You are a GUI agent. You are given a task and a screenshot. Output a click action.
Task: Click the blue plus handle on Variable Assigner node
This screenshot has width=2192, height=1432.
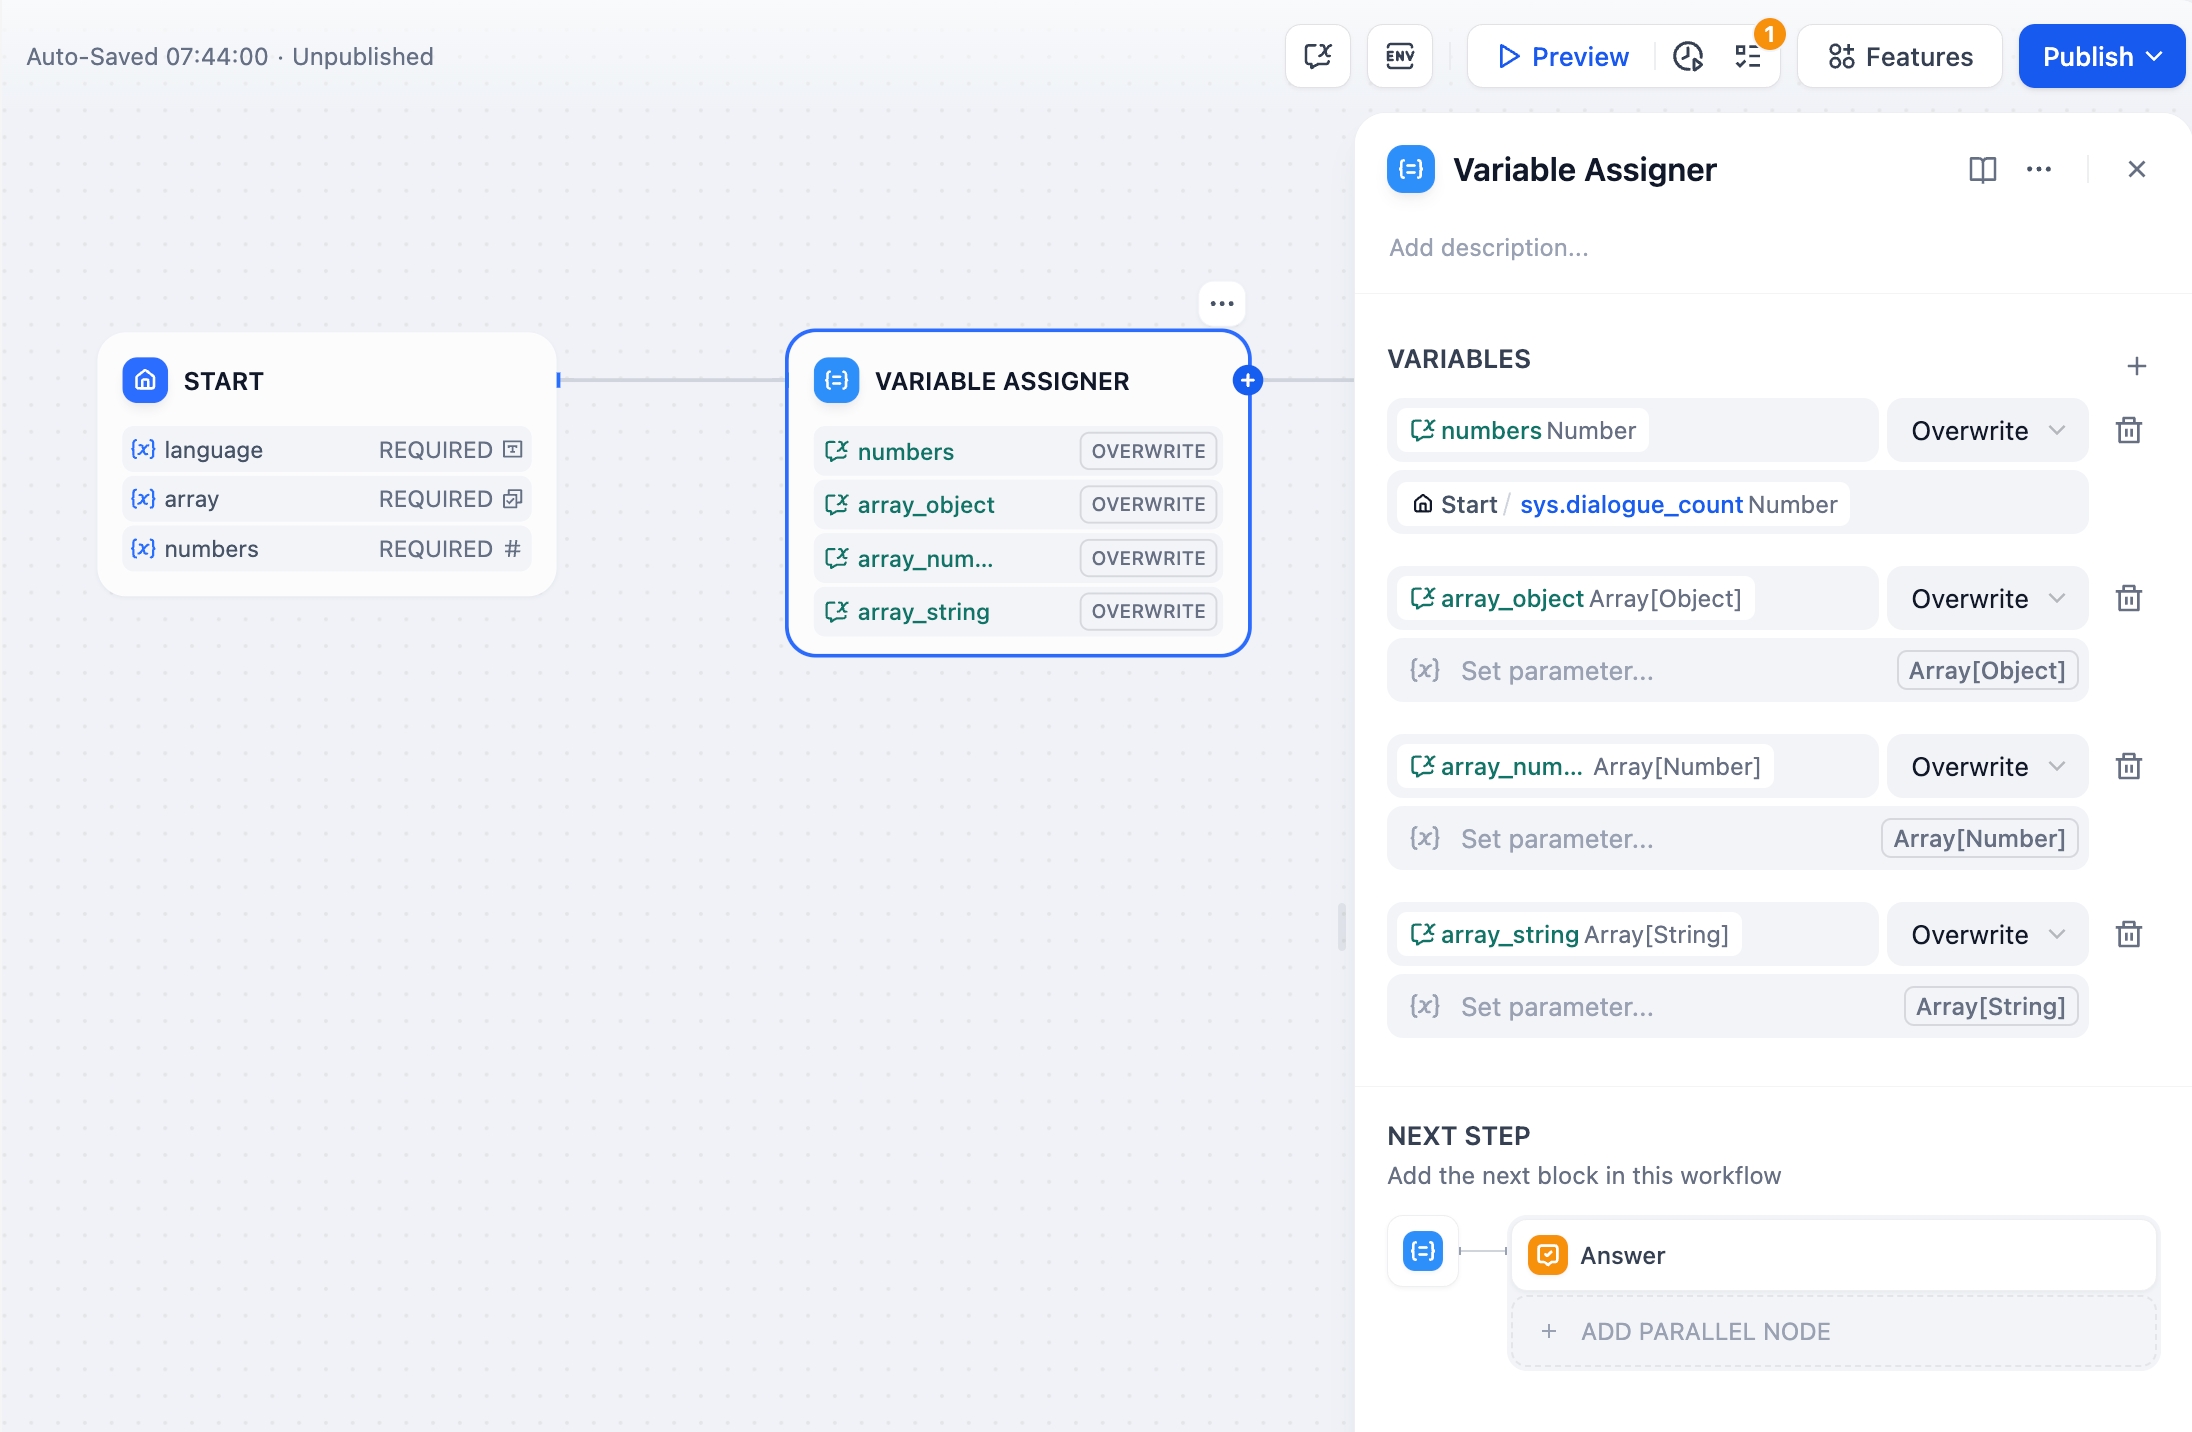pos(1248,380)
